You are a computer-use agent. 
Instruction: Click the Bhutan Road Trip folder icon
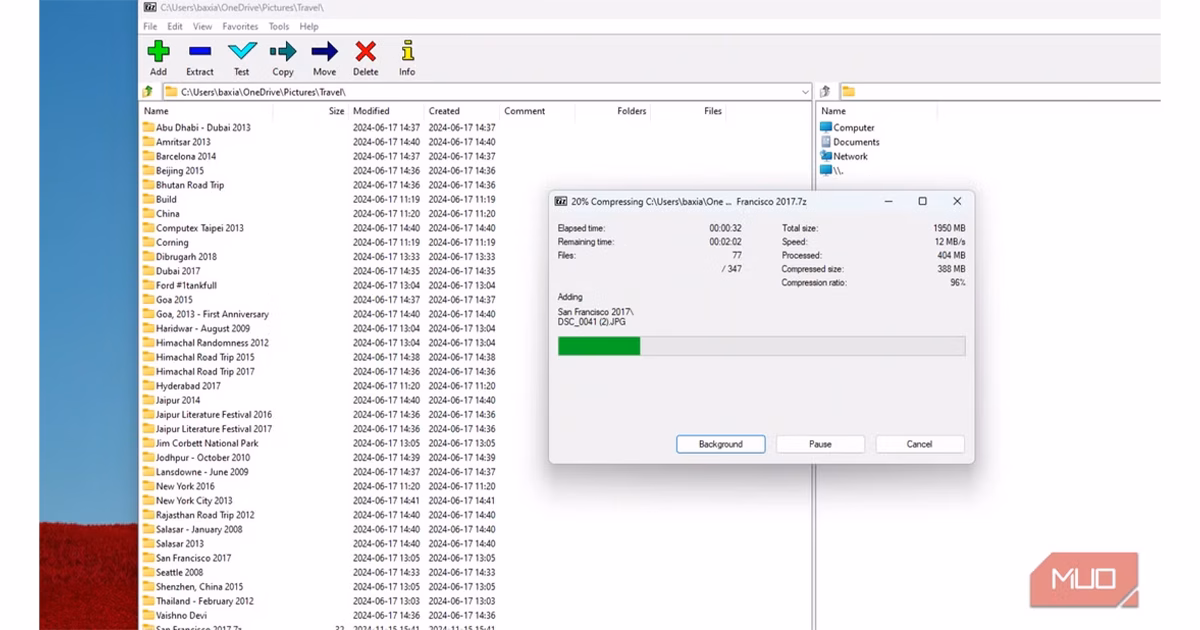[x=148, y=185]
